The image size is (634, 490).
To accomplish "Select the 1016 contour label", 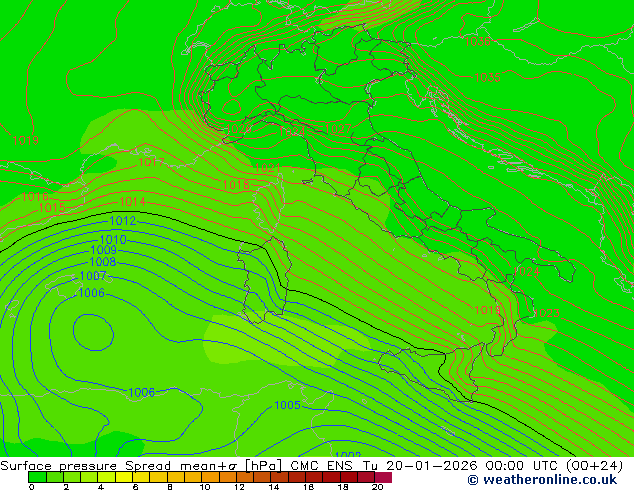I will click(x=35, y=196).
